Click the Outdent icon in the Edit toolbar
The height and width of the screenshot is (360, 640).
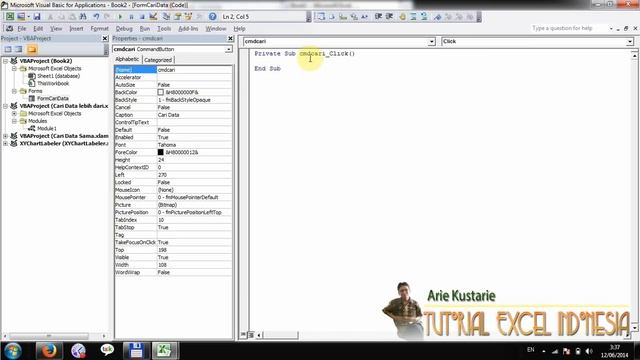[x=389, y=17]
